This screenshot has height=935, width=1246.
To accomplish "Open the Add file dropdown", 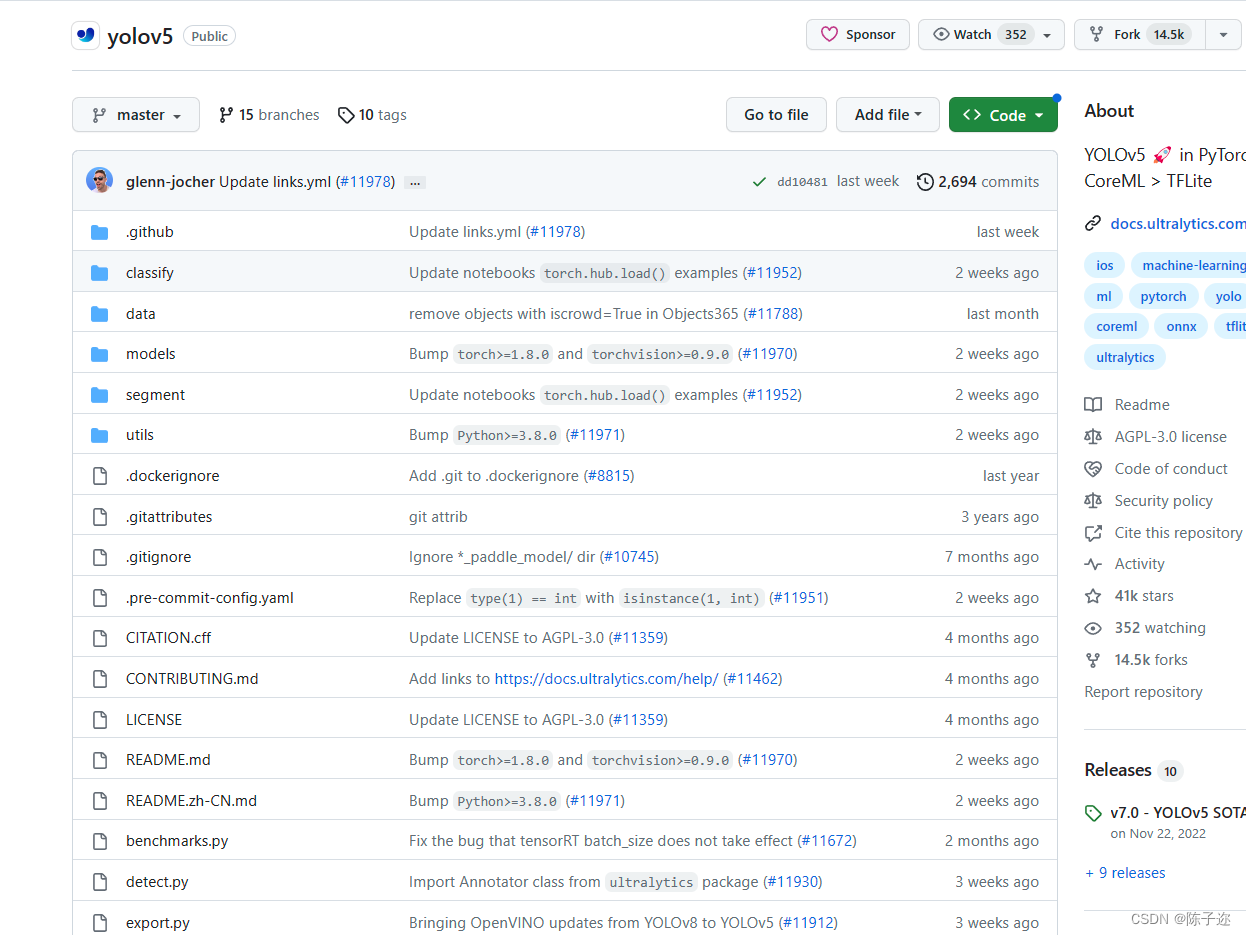I will pos(888,115).
